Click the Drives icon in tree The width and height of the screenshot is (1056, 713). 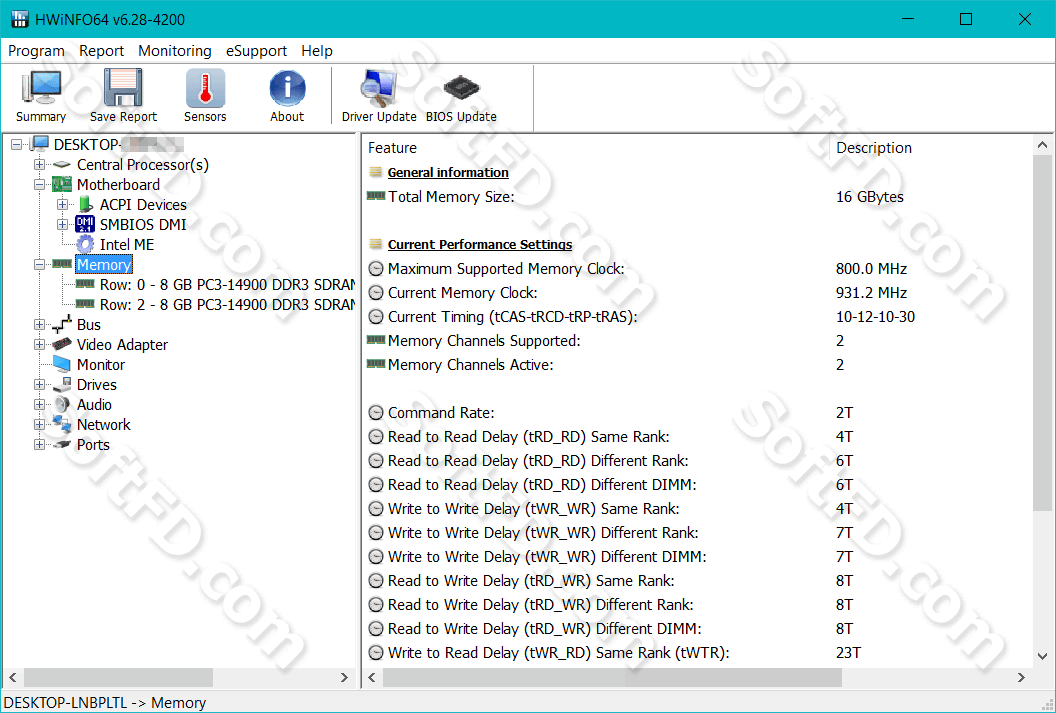click(x=62, y=384)
